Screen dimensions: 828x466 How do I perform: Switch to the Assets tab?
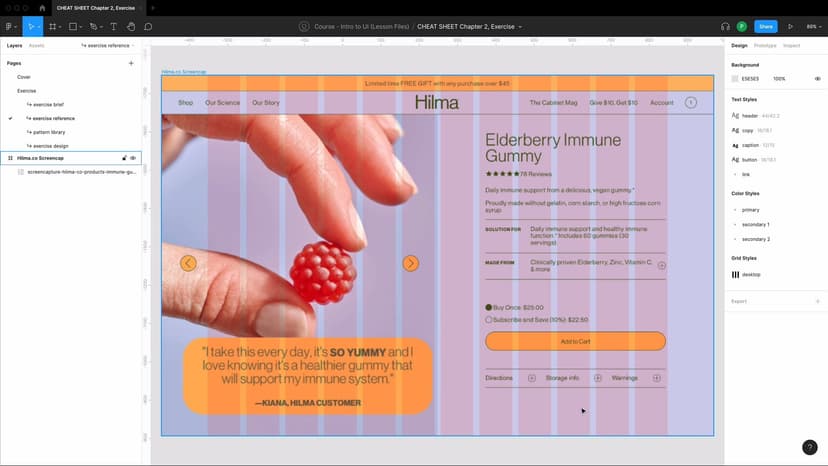36,45
